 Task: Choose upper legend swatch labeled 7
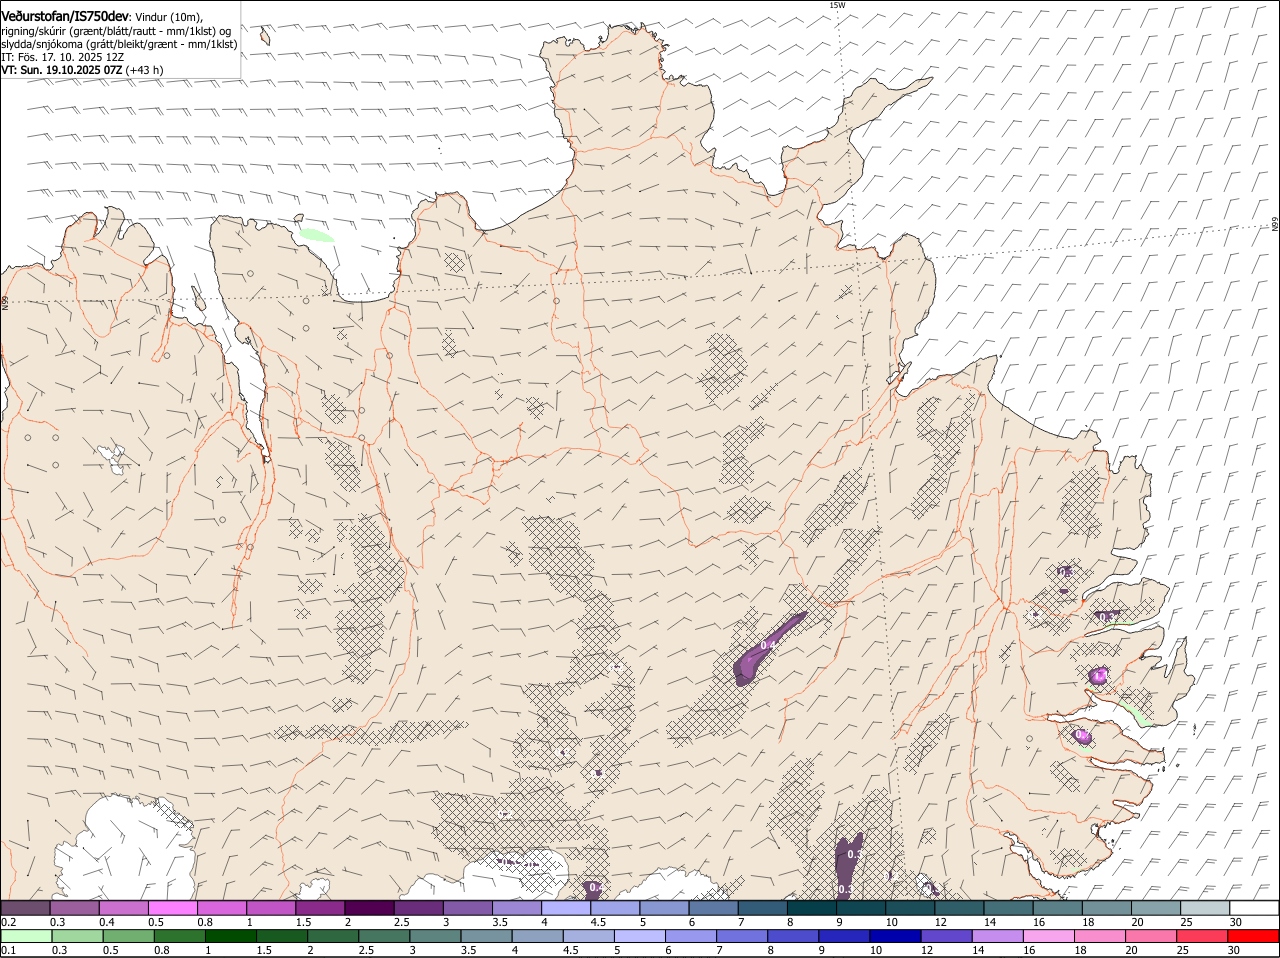click(x=763, y=908)
